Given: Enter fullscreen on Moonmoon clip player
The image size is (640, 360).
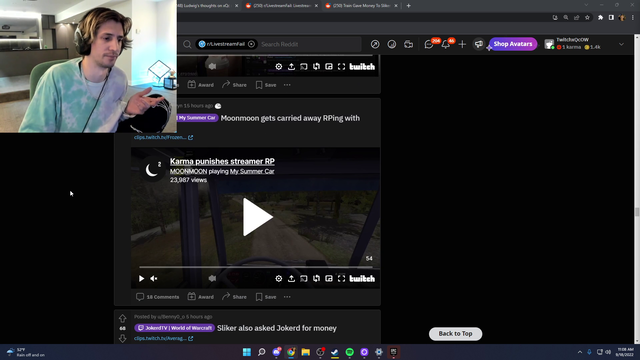Looking at the screenshot, I should pos(342,278).
